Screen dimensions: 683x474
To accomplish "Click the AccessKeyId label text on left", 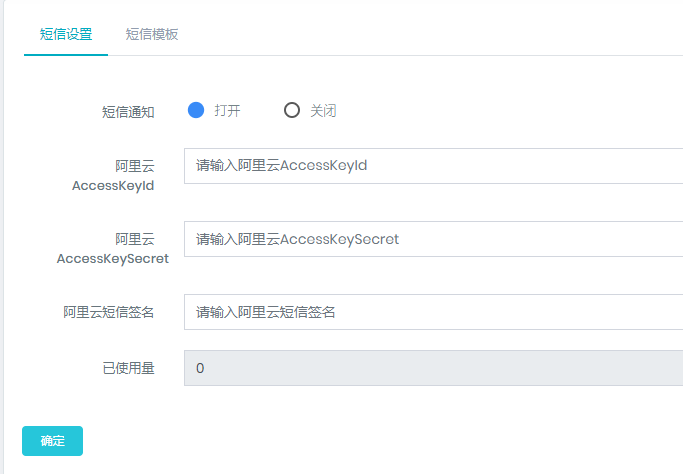I will 113,185.
